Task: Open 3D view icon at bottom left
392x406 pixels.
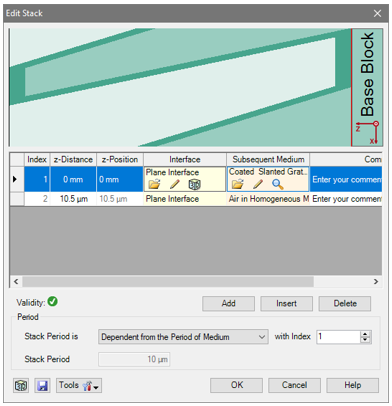Action: 21,386
